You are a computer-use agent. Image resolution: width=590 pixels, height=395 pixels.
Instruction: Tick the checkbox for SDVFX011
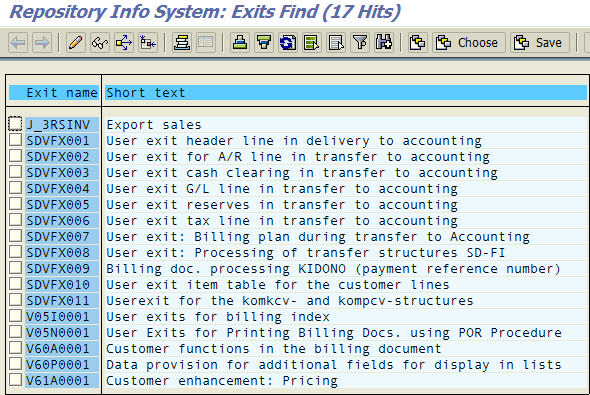[x=15, y=300]
